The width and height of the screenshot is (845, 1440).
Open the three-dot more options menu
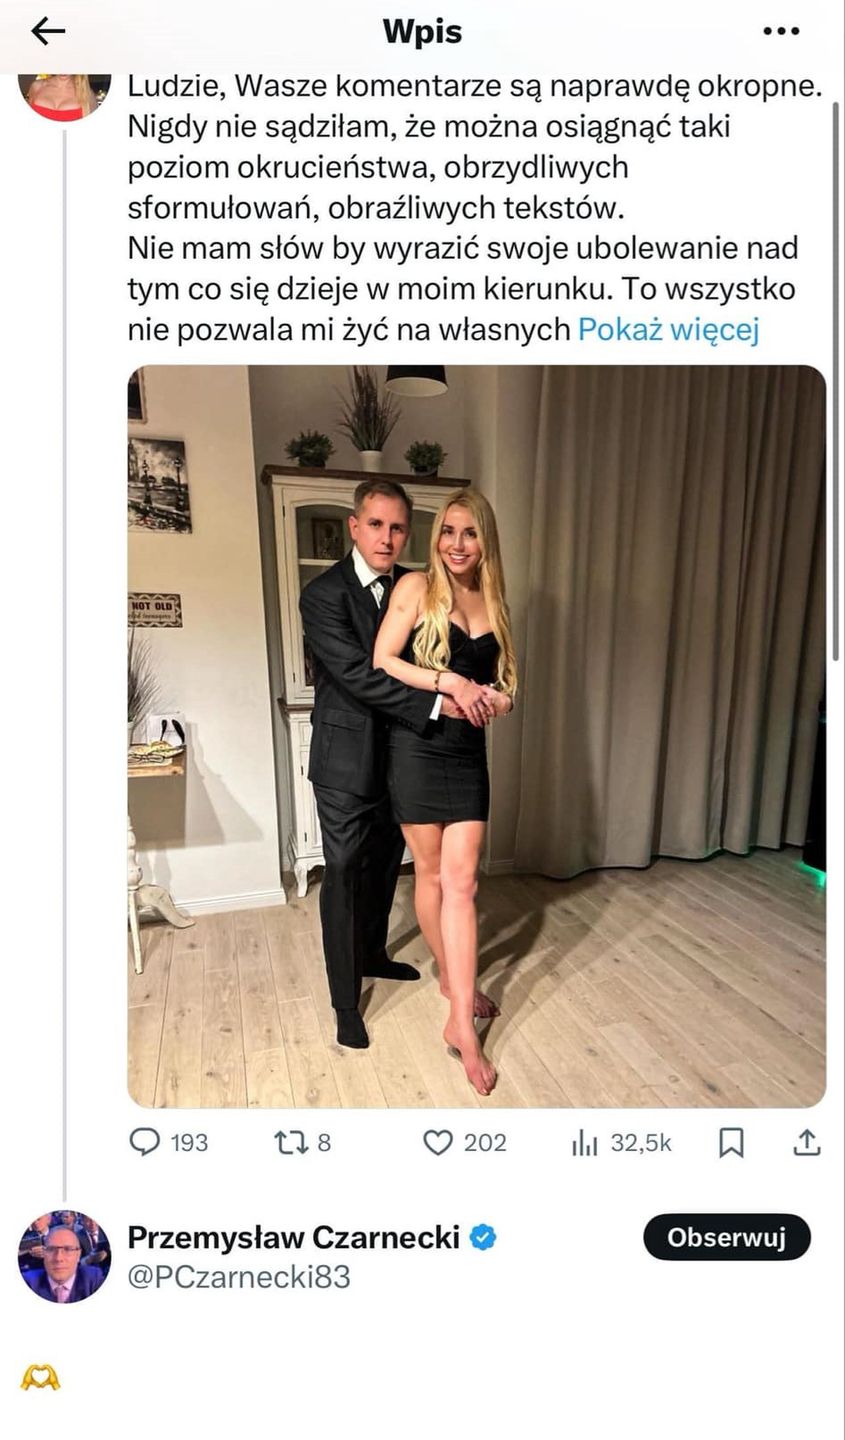[781, 32]
